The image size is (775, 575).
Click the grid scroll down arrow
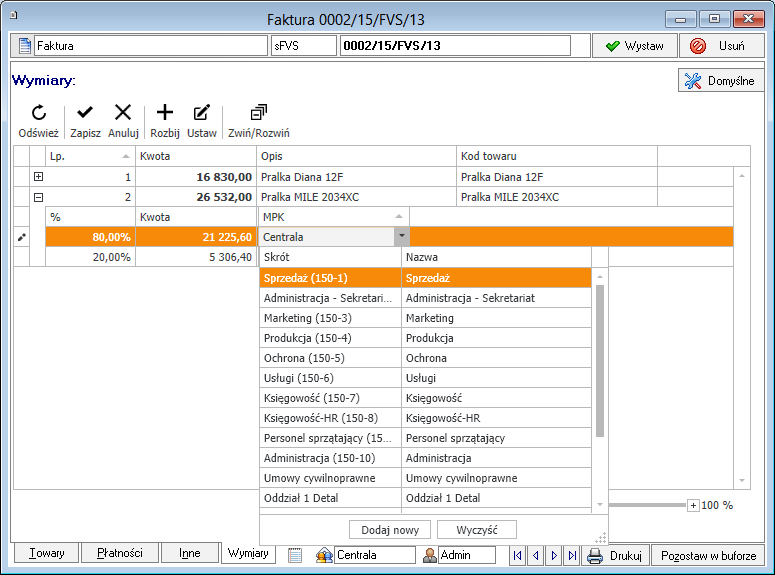coord(742,481)
